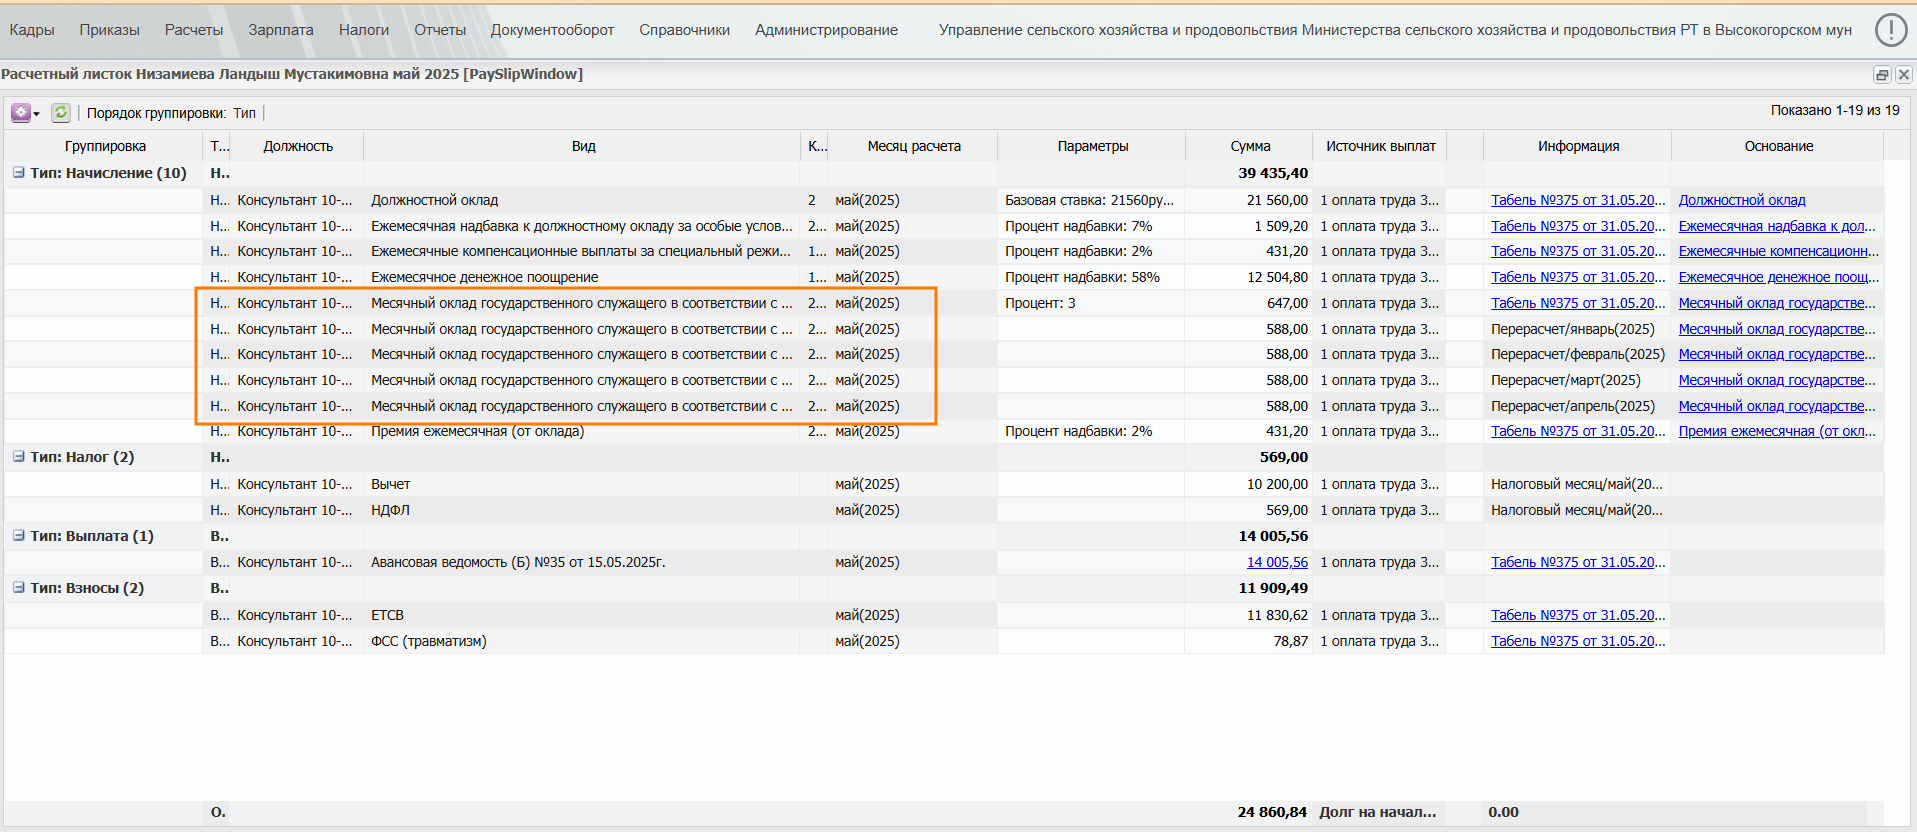The image size is (1917, 832).
Task: Open the Ежемесячные компенсационн... link
Action: pos(1779,251)
